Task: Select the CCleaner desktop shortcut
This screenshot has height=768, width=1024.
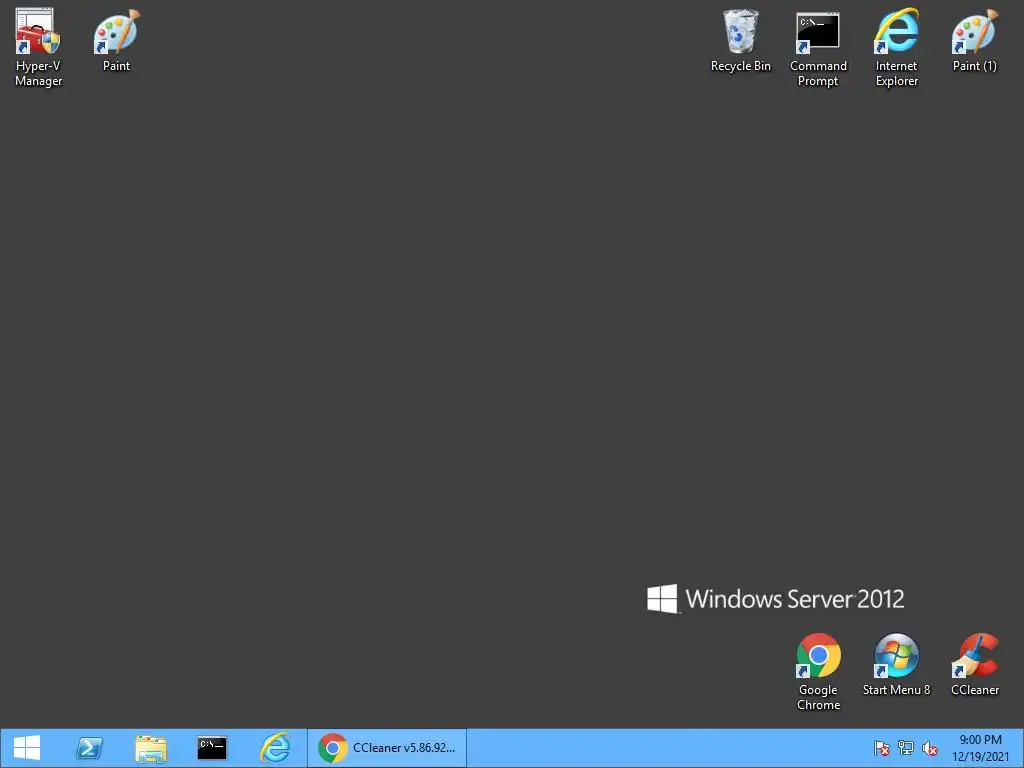Action: (x=974, y=664)
